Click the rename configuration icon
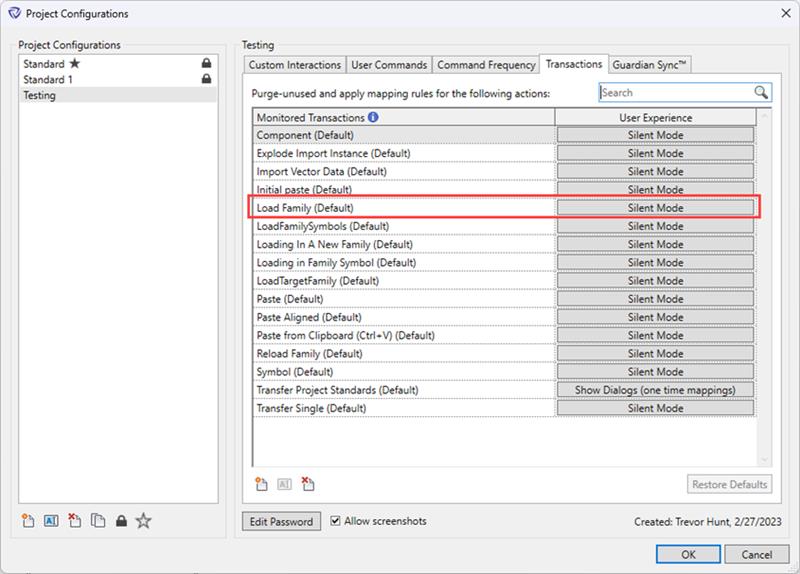 click(x=52, y=520)
